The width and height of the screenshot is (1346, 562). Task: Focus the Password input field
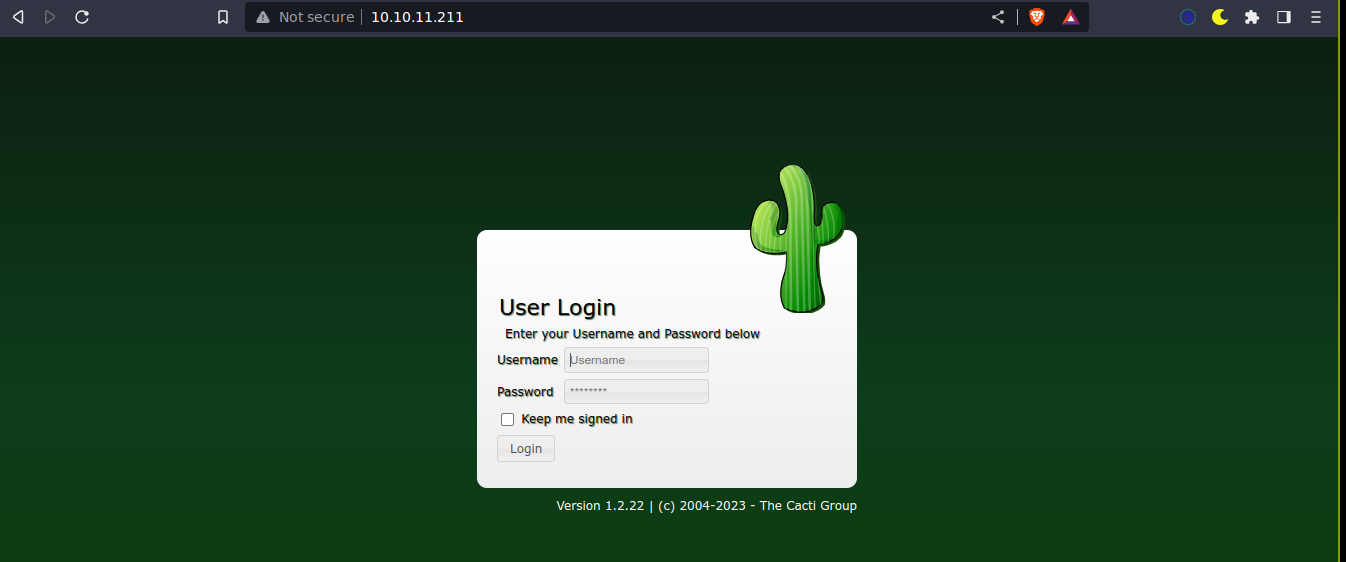pos(636,392)
